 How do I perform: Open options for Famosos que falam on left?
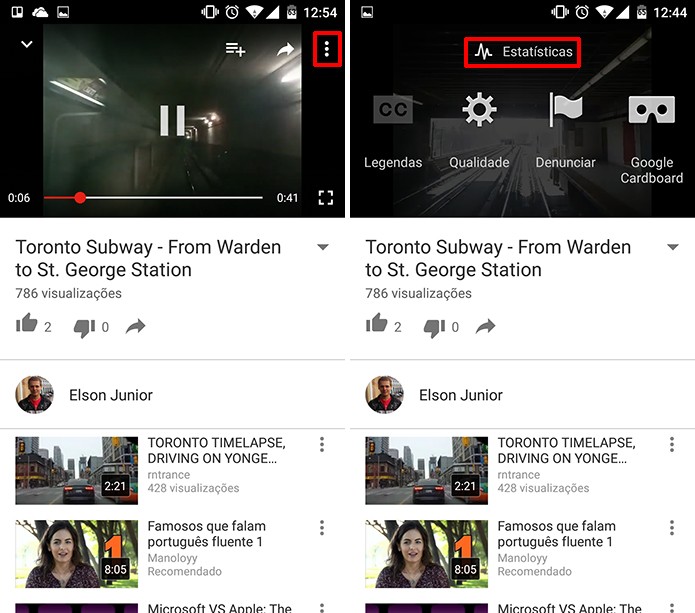pyautogui.click(x=322, y=528)
